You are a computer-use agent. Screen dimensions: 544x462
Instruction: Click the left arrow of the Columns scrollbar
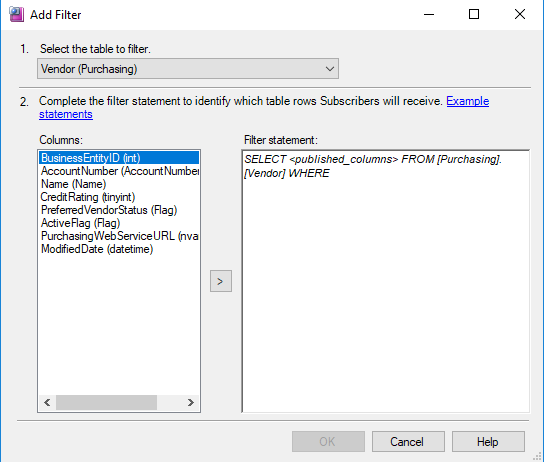(48, 402)
